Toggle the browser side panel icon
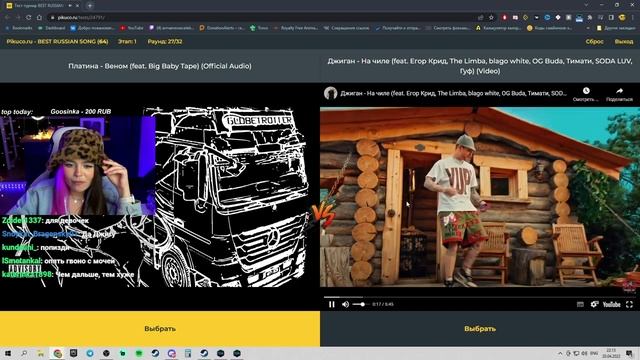The height and width of the screenshot is (360, 640). coord(611,18)
